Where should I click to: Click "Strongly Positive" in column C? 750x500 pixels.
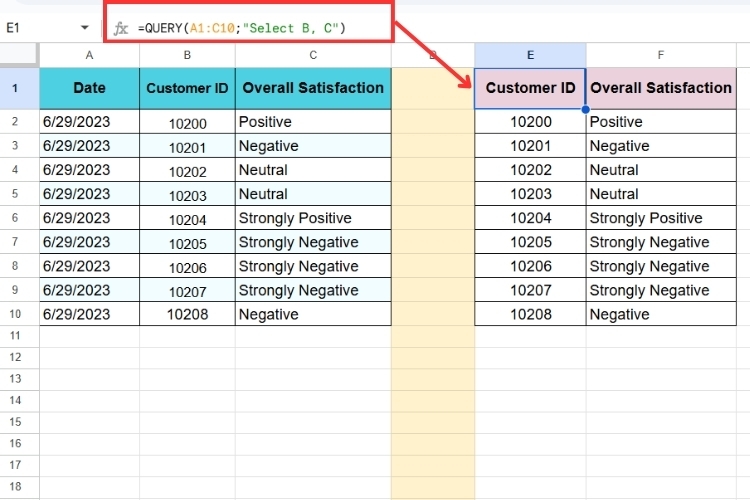(x=313, y=218)
